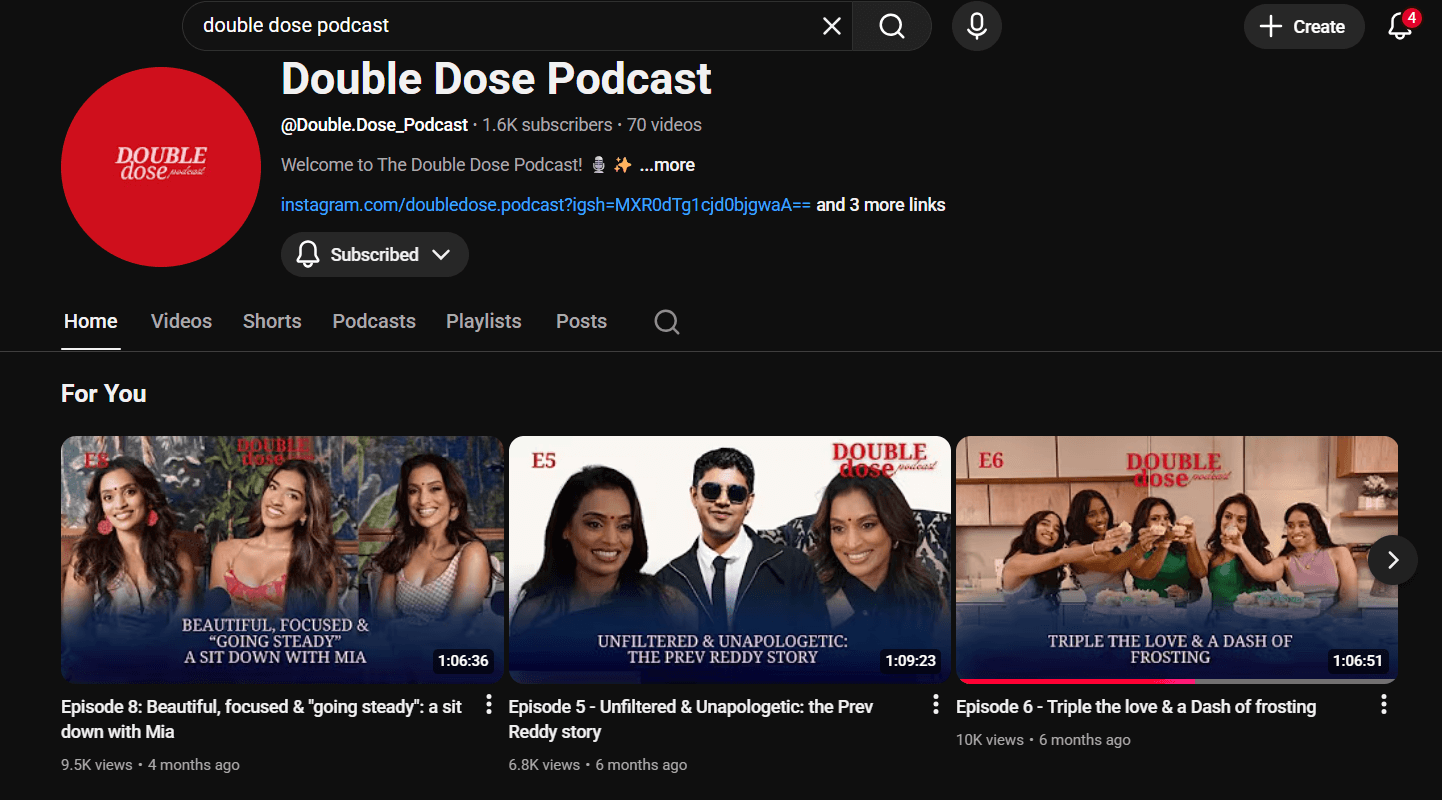This screenshot has height=800, width=1442.
Task: Click '10K views • 6 months ago' text
Action: point(1043,740)
